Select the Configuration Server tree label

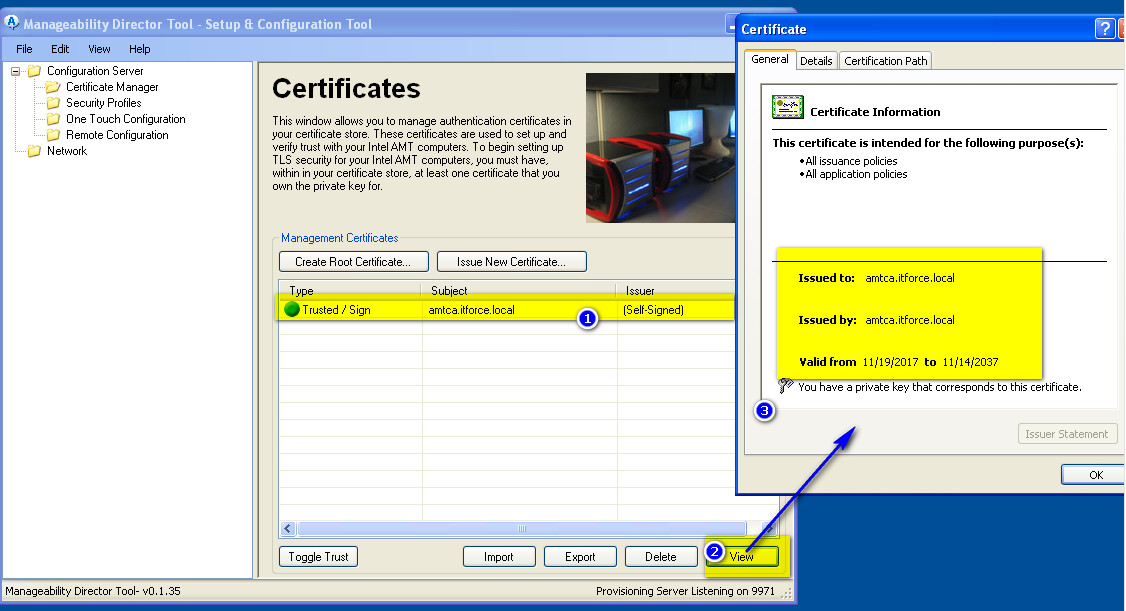coord(95,70)
